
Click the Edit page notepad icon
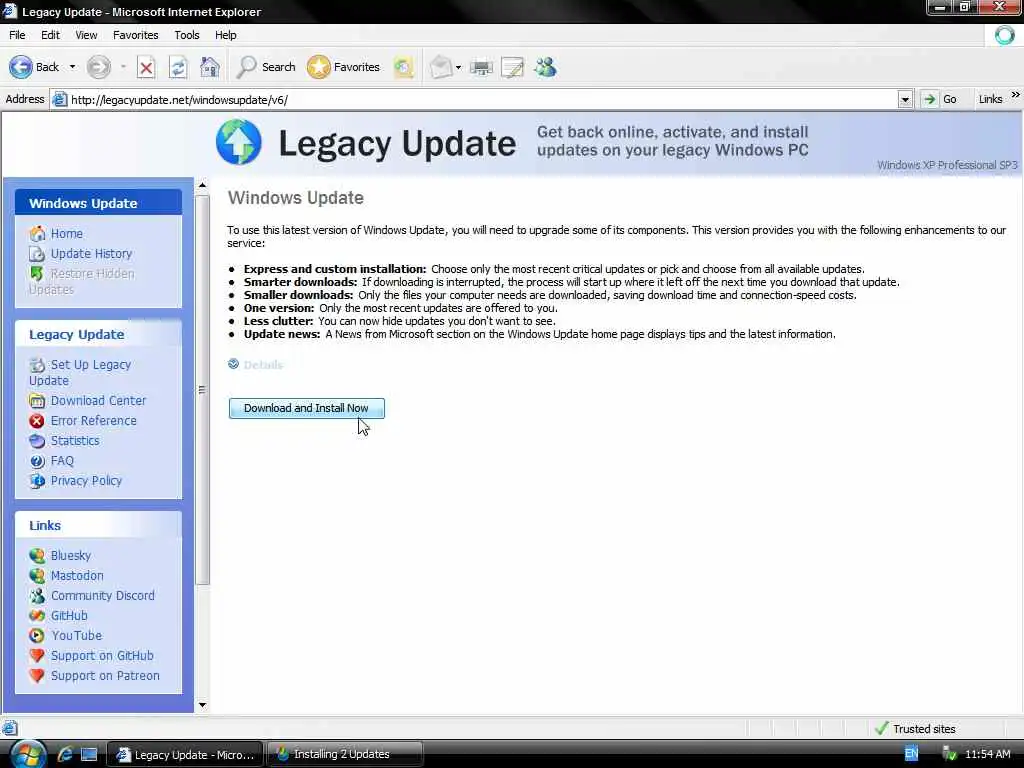pos(513,67)
